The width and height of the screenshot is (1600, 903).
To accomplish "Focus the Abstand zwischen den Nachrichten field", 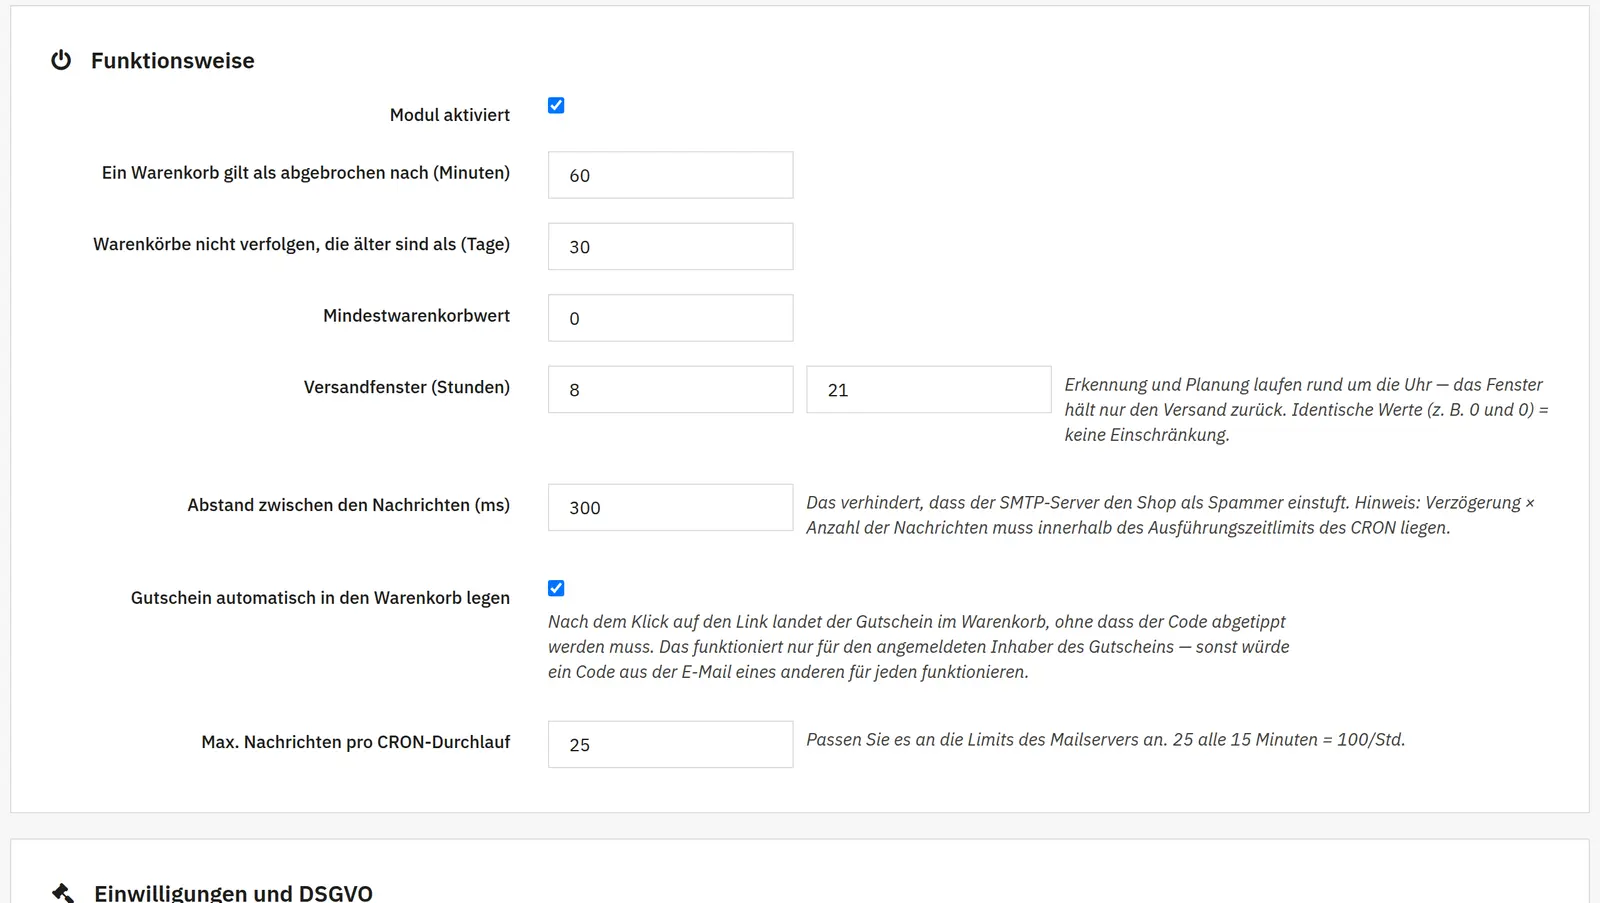I will 670,508.
